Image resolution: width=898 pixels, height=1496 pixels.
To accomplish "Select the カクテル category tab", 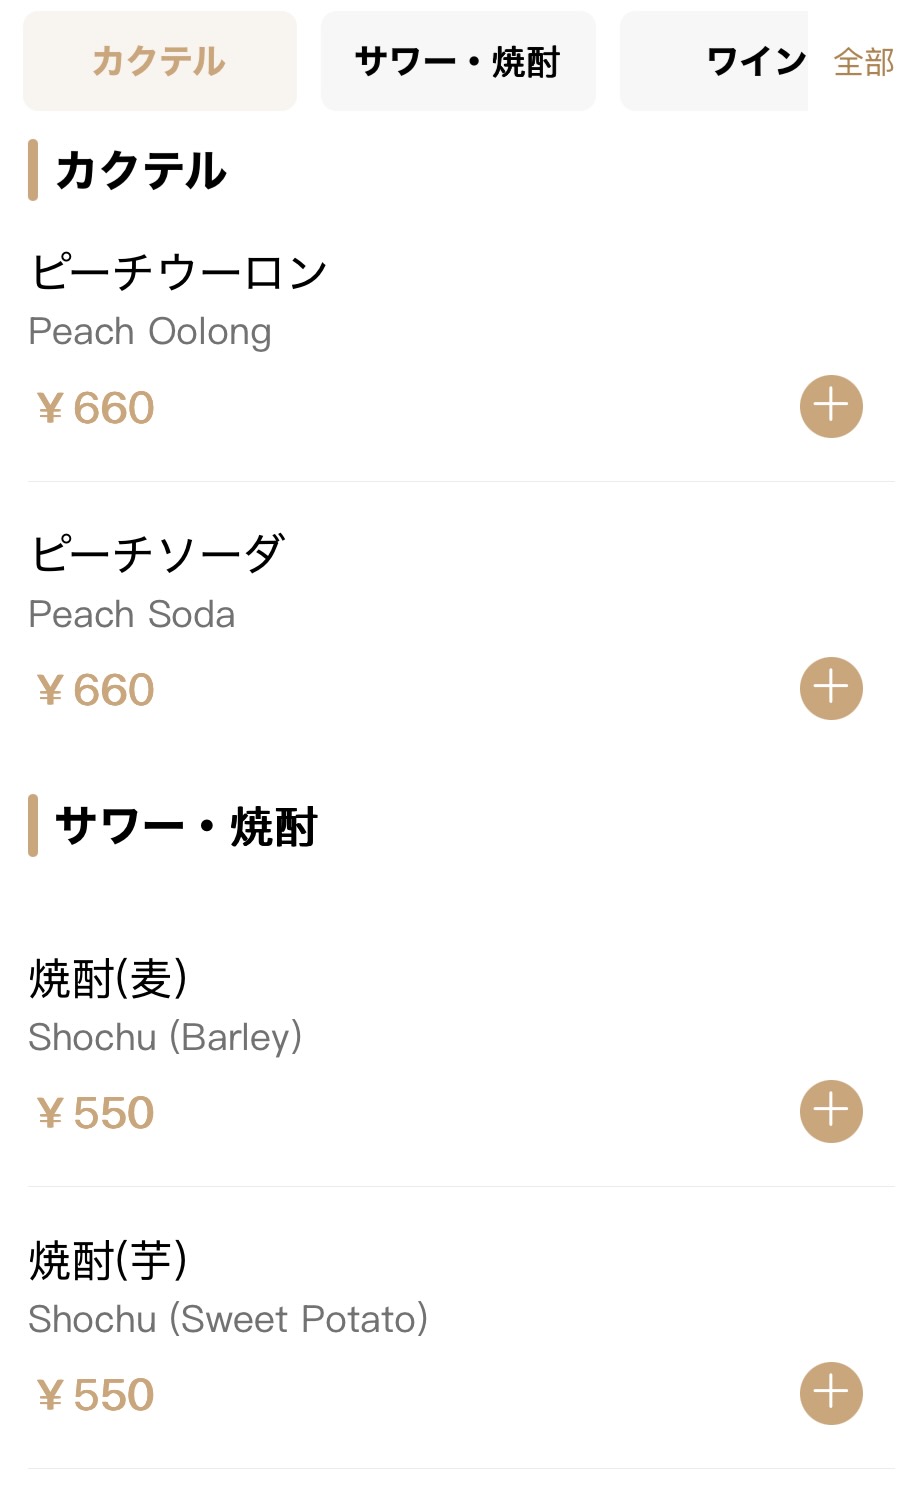I will pyautogui.click(x=160, y=61).
